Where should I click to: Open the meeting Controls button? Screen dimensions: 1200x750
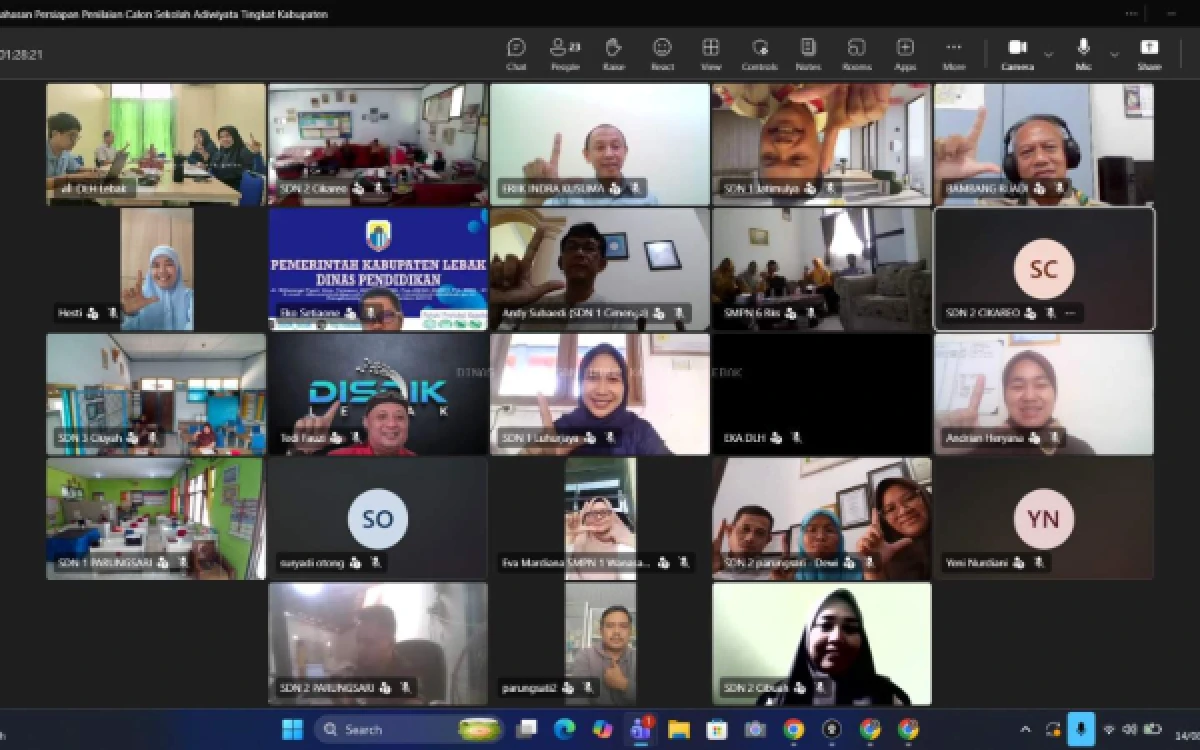pyautogui.click(x=759, y=54)
